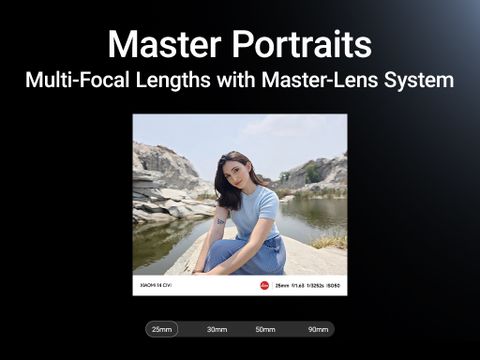Click the XIAOMI 14 CIVI watermark text
The image size is (480, 360).
156,285
